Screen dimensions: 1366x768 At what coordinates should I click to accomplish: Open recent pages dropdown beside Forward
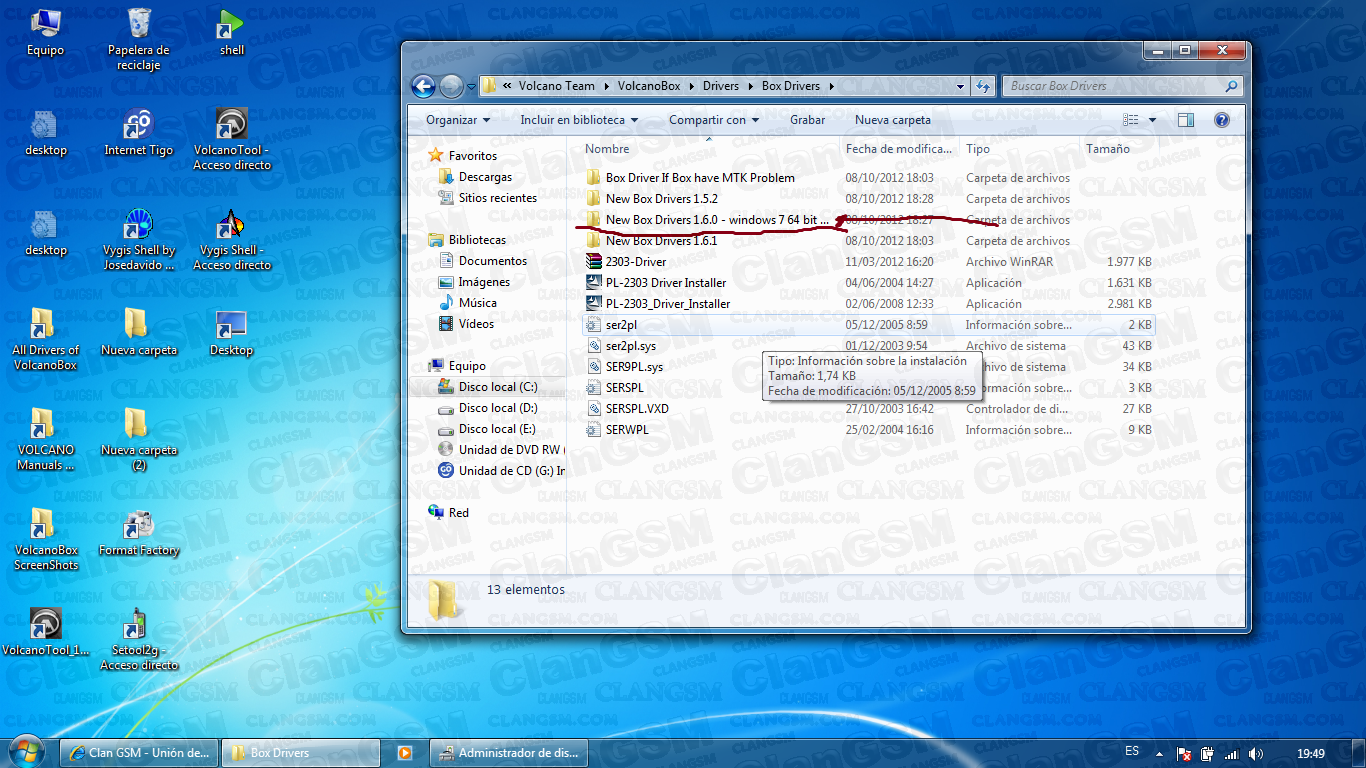470,87
